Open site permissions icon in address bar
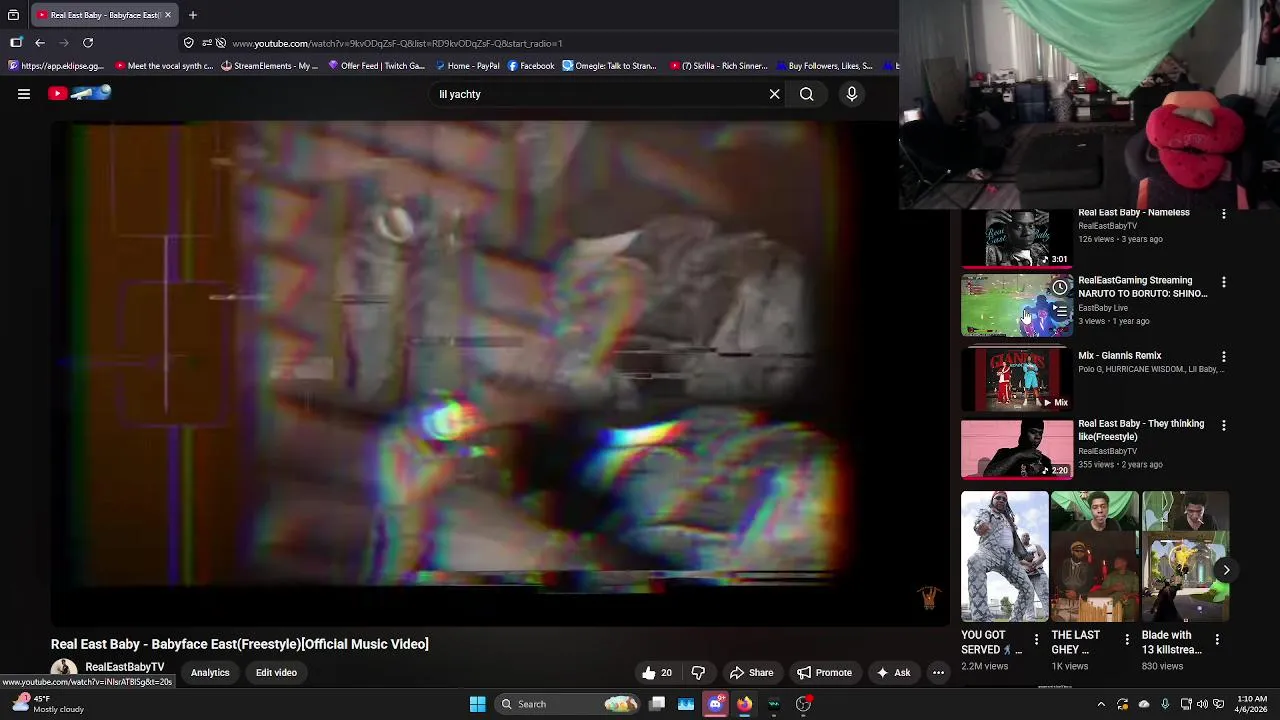 pos(207,43)
